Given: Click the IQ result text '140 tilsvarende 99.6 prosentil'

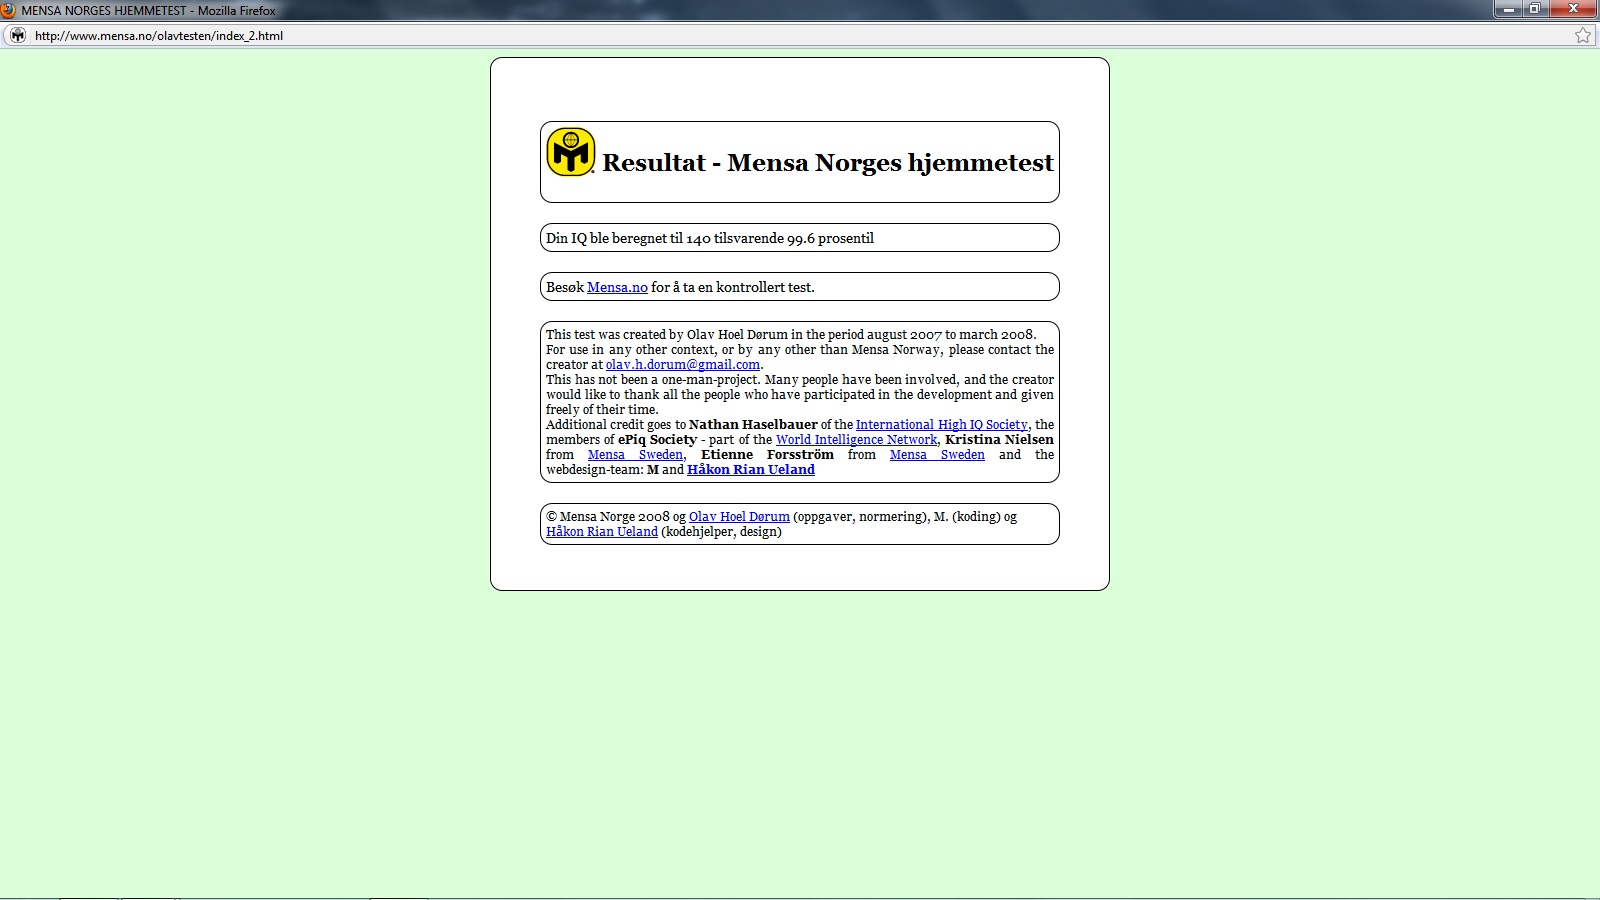Looking at the screenshot, I should [x=780, y=238].
